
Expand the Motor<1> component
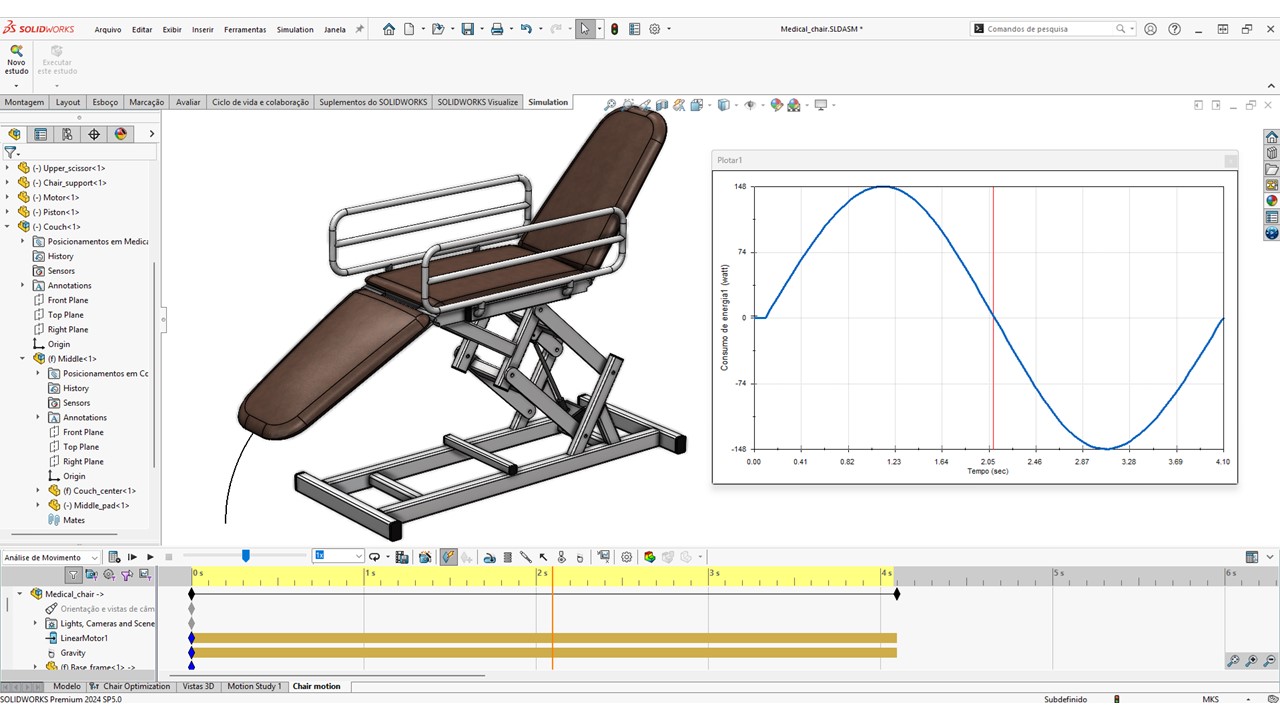pos(8,197)
